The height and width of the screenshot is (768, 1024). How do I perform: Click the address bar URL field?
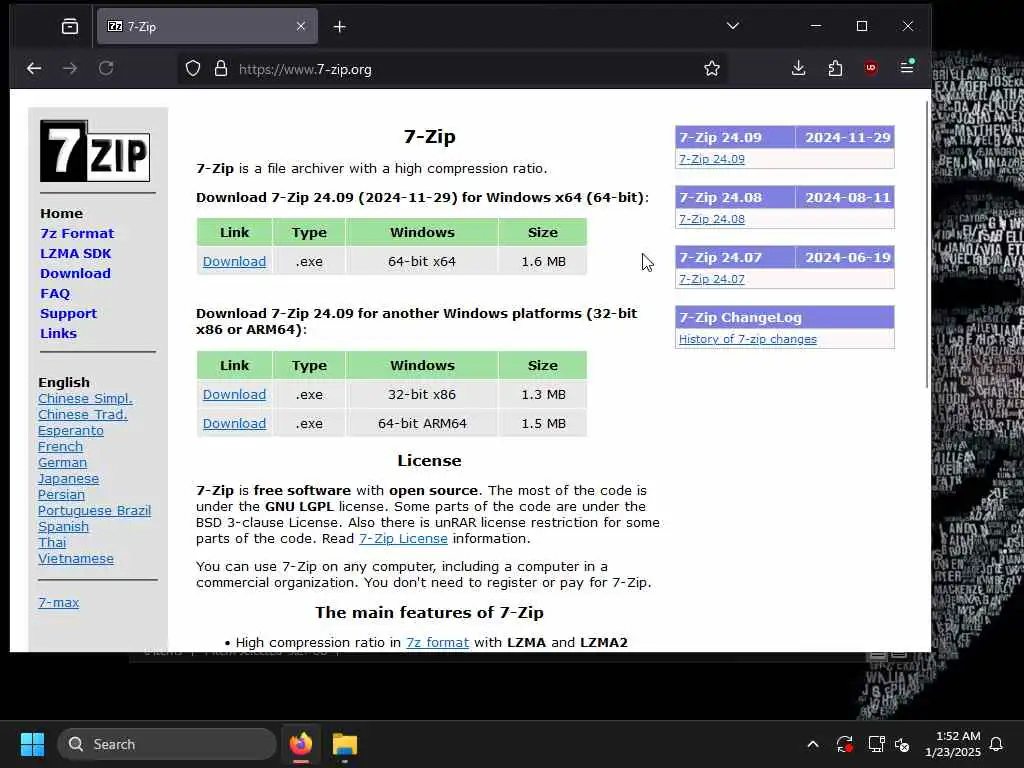453,69
